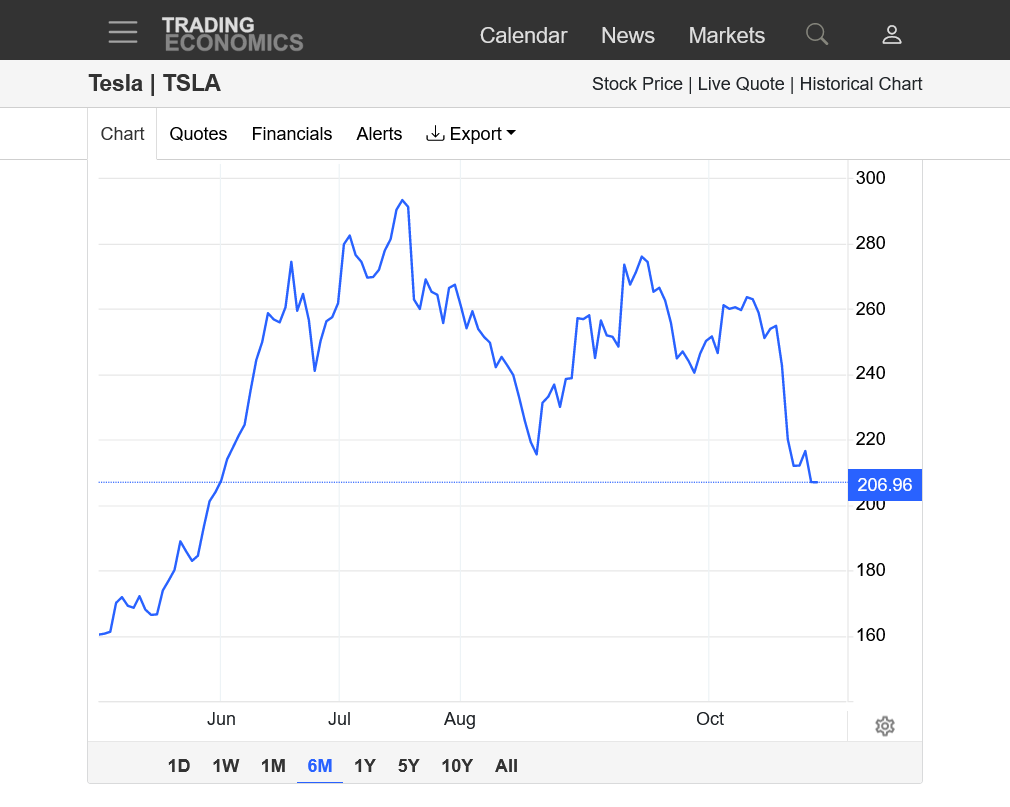Click the Jul label on the x-axis

click(x=339, y=719)
